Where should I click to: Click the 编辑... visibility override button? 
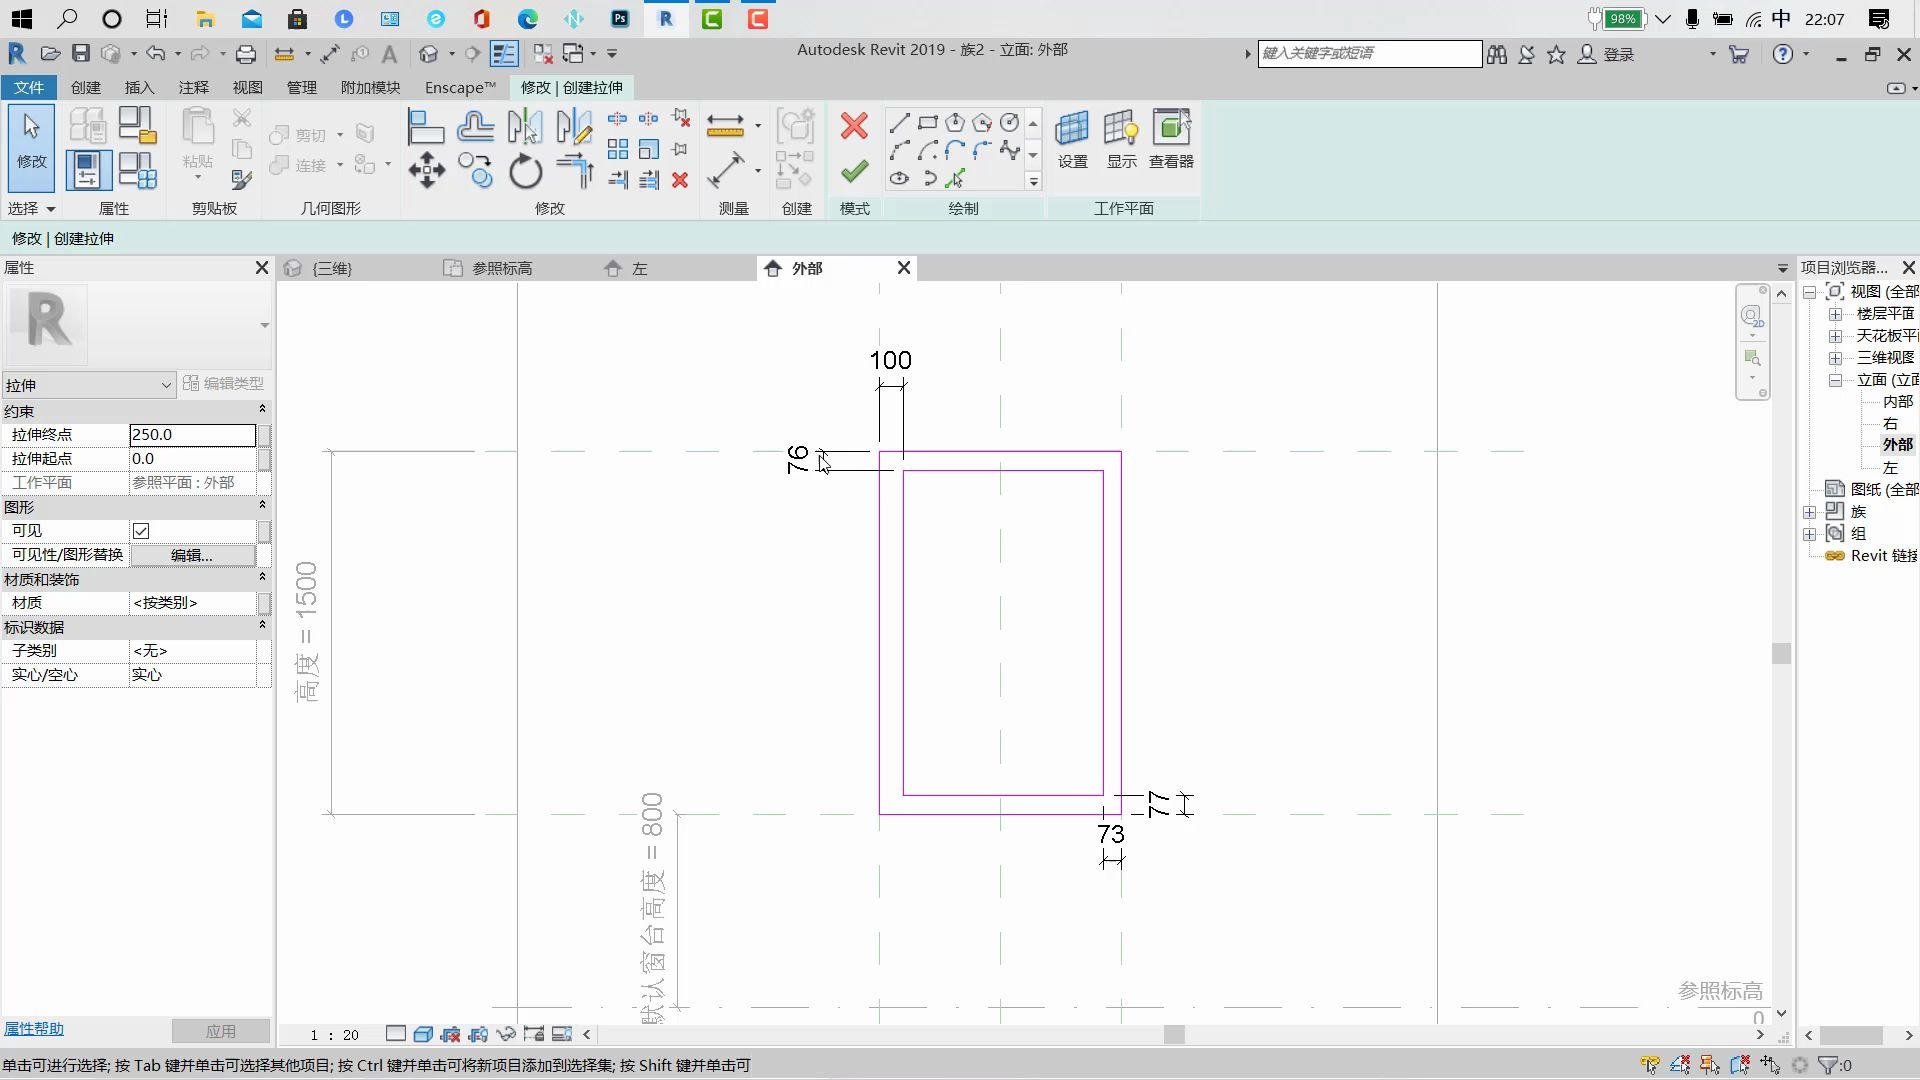192,555
